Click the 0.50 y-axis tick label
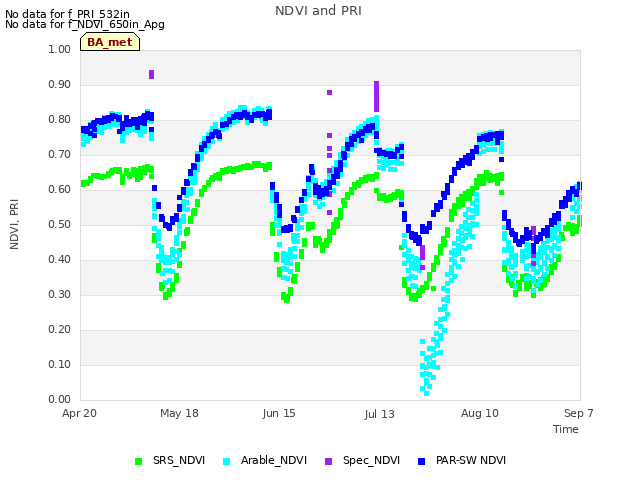This screenshot has height=480, width=640. coord(60,224)
